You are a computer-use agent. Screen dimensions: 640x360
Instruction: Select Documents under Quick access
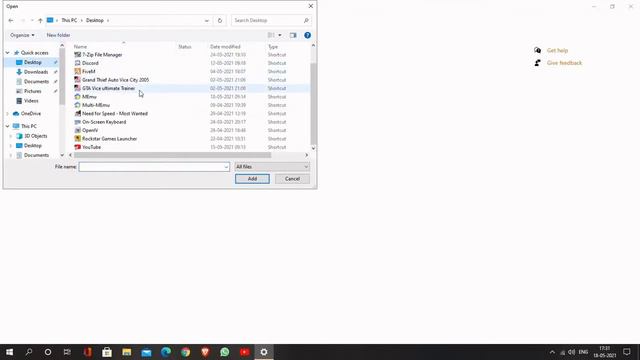coord(36,82)
